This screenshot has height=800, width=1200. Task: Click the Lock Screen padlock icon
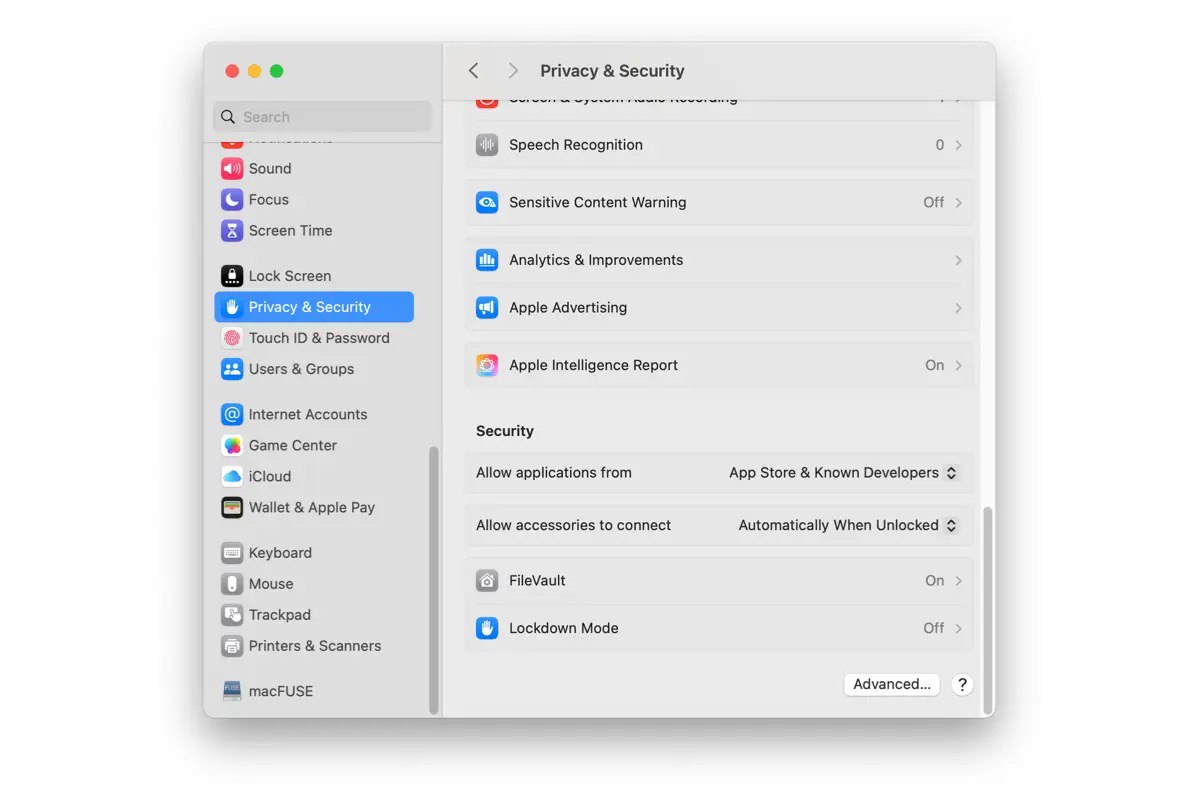pos(232,276)
